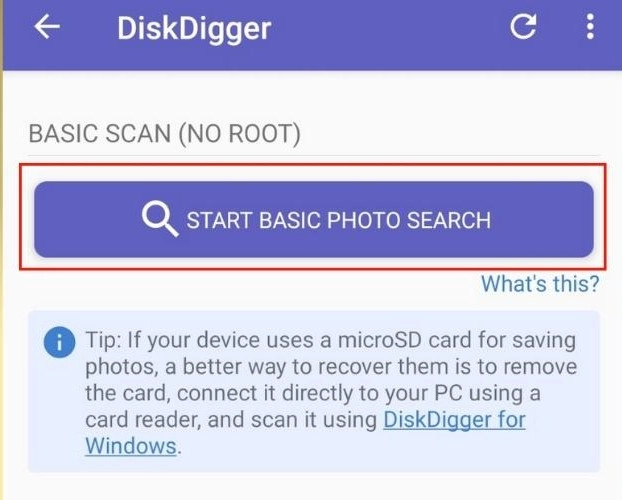Click the light blue tip card
The image size is (622, 500).
314,392
